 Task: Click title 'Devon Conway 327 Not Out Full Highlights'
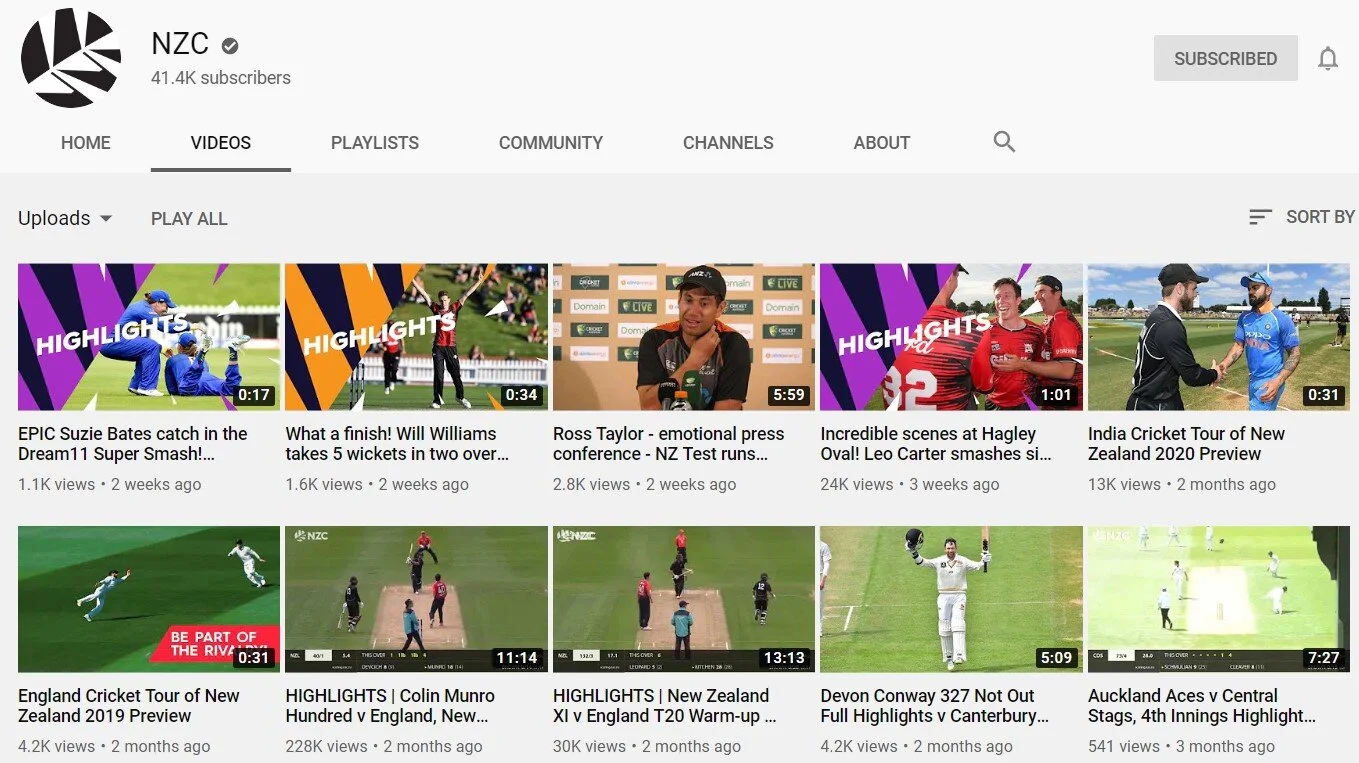(935, 705)
